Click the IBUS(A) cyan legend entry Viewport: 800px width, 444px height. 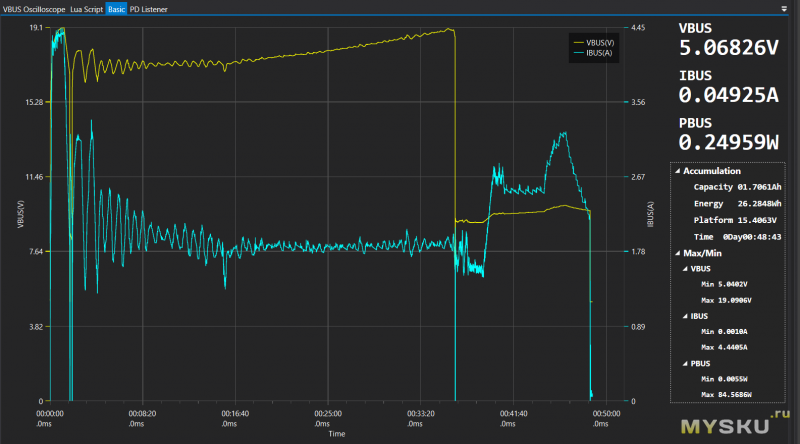592,54
